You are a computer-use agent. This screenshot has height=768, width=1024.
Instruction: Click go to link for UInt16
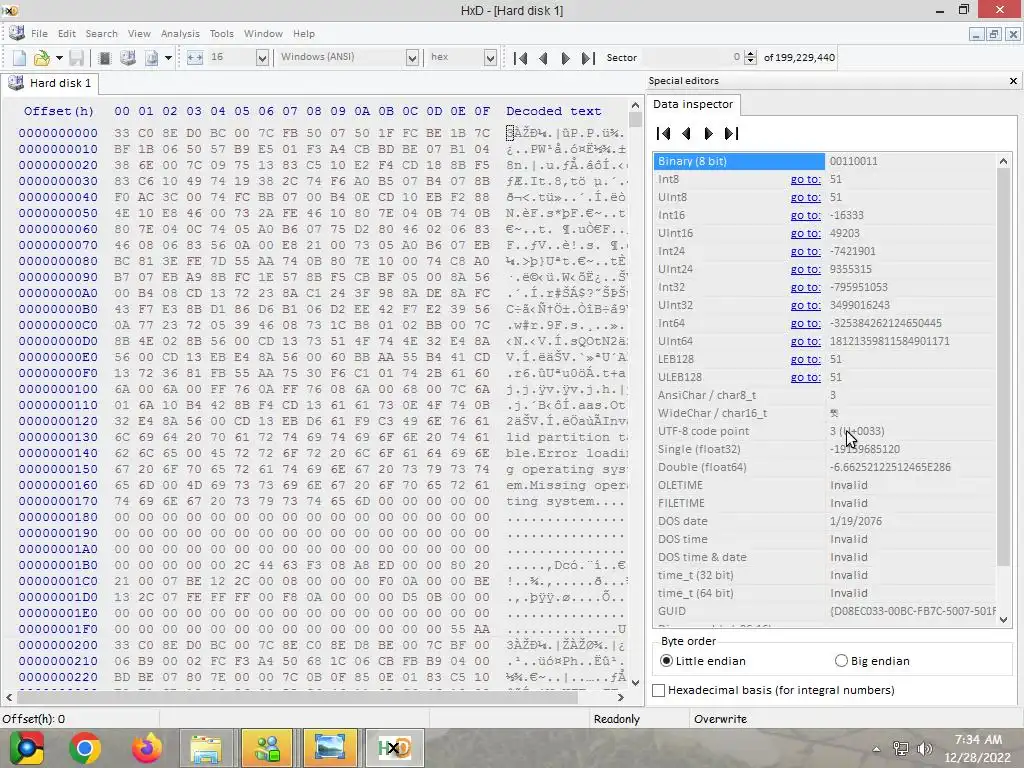pyautogui.click(x=805, y=233)
